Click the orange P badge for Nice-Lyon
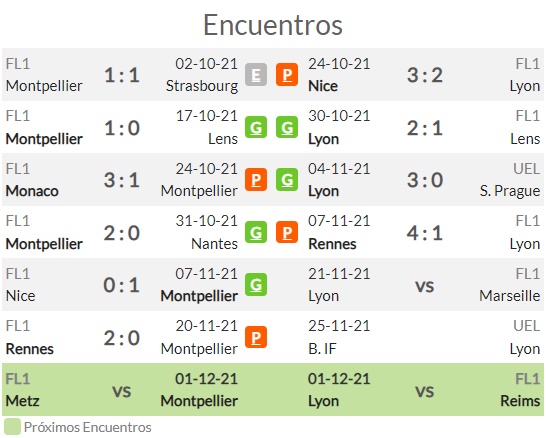 [287, 75]
